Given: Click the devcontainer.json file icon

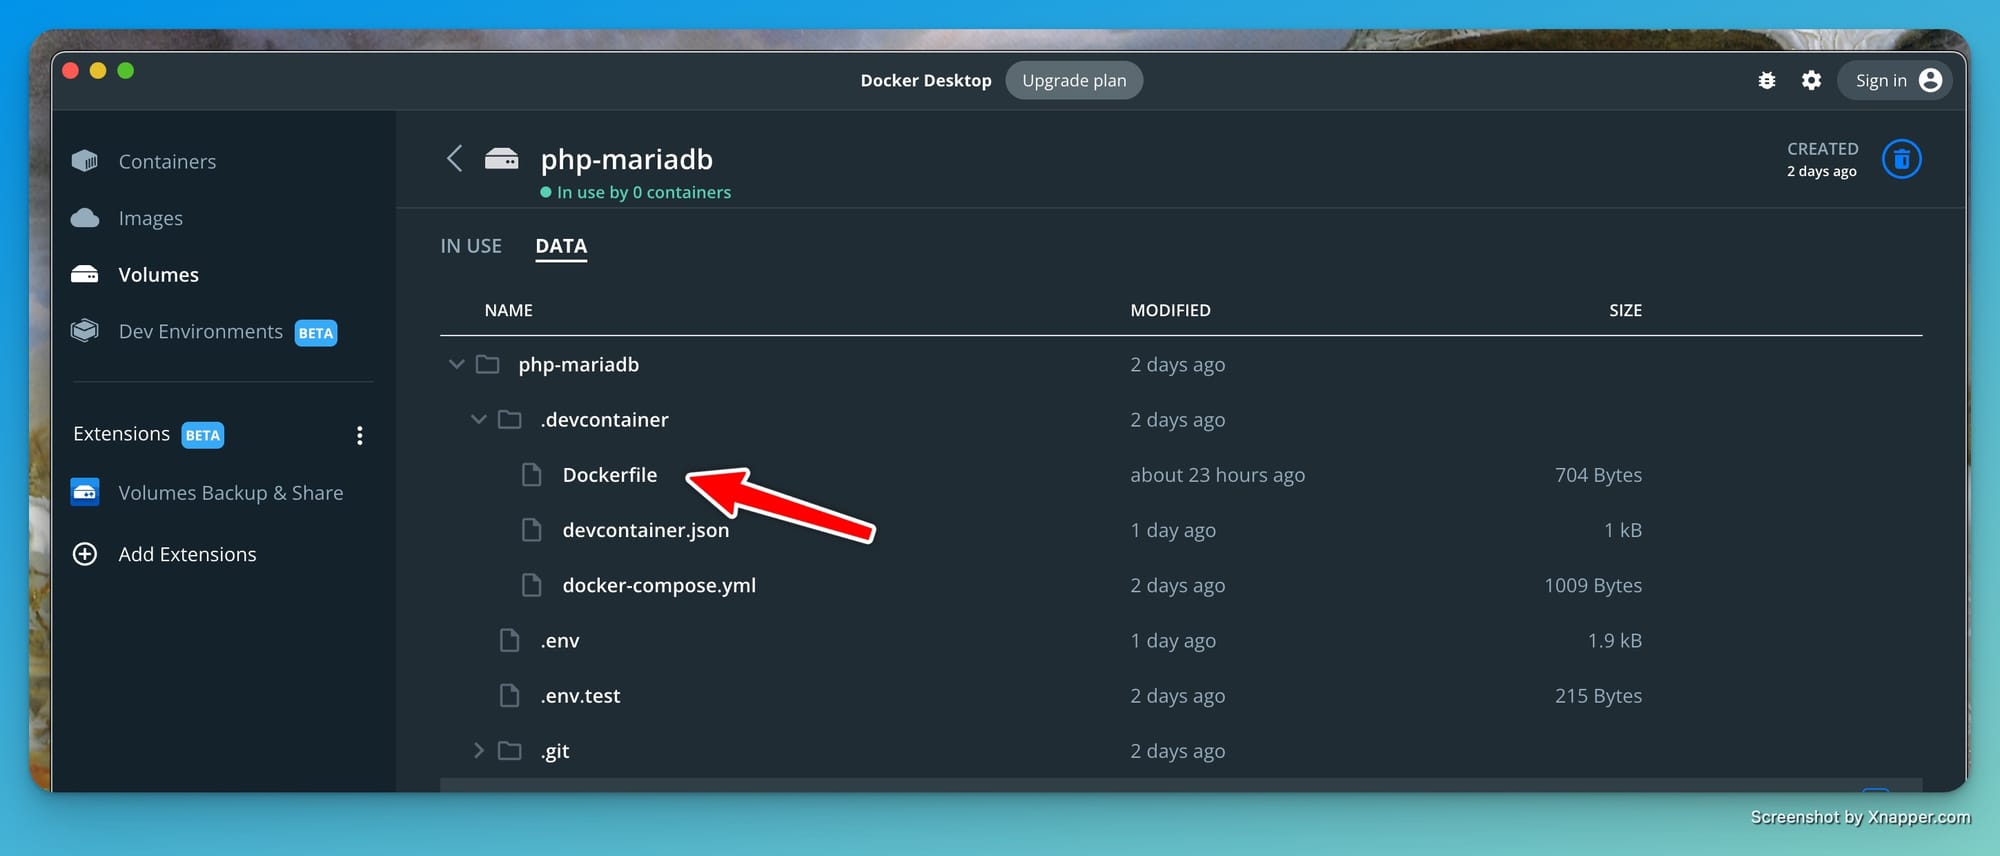Looking at the screenshot, I should (532, 529).
